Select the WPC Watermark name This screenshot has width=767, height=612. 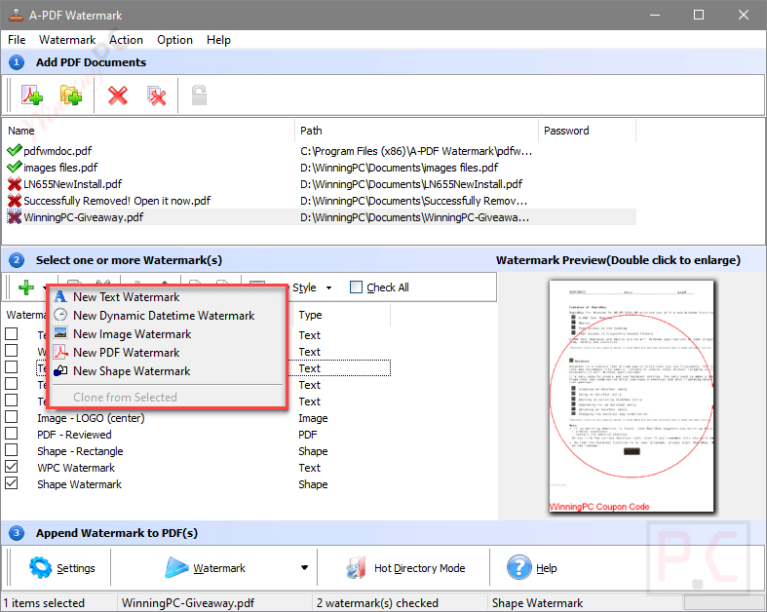click(76, 468)
